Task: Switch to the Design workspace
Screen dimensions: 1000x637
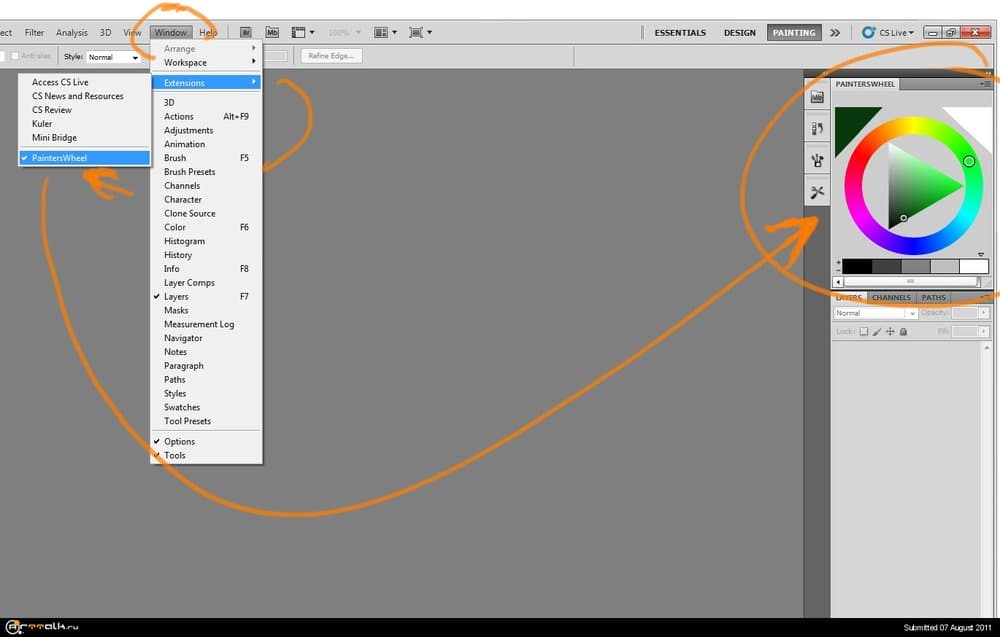Action: click(x=739, y=33)
